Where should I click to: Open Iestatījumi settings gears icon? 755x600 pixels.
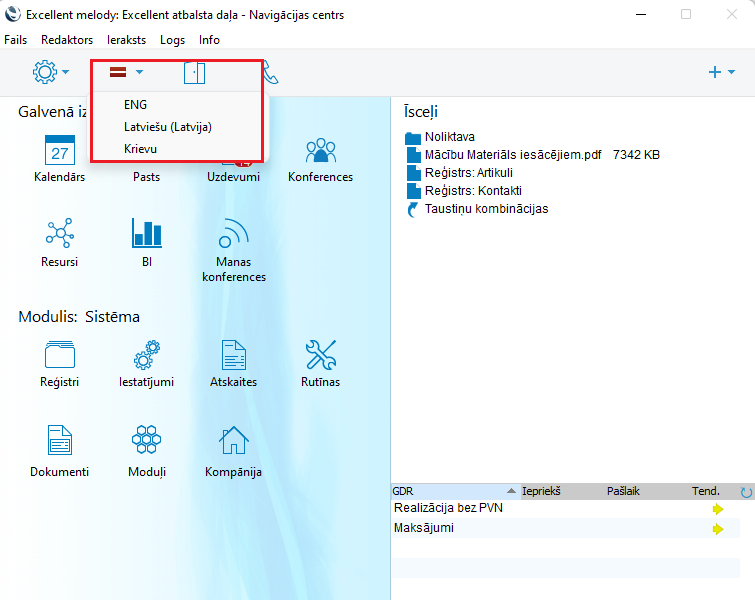click(146, 354)
